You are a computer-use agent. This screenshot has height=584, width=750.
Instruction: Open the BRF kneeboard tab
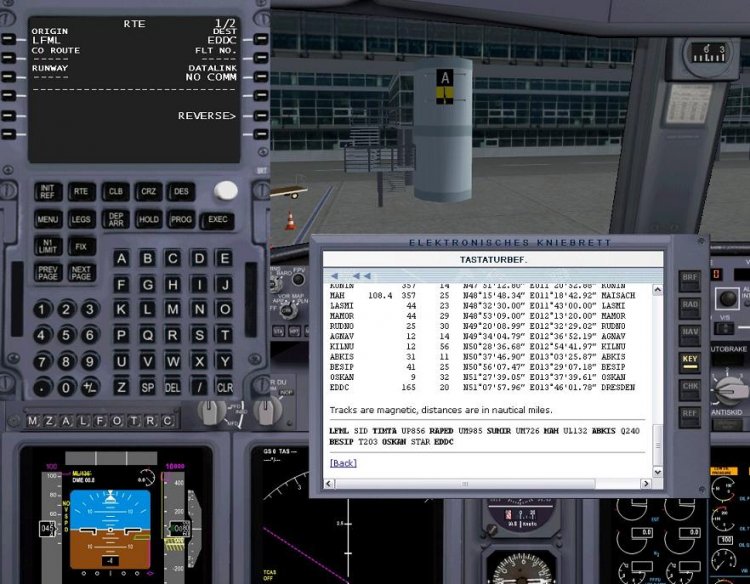pos(690,280)
